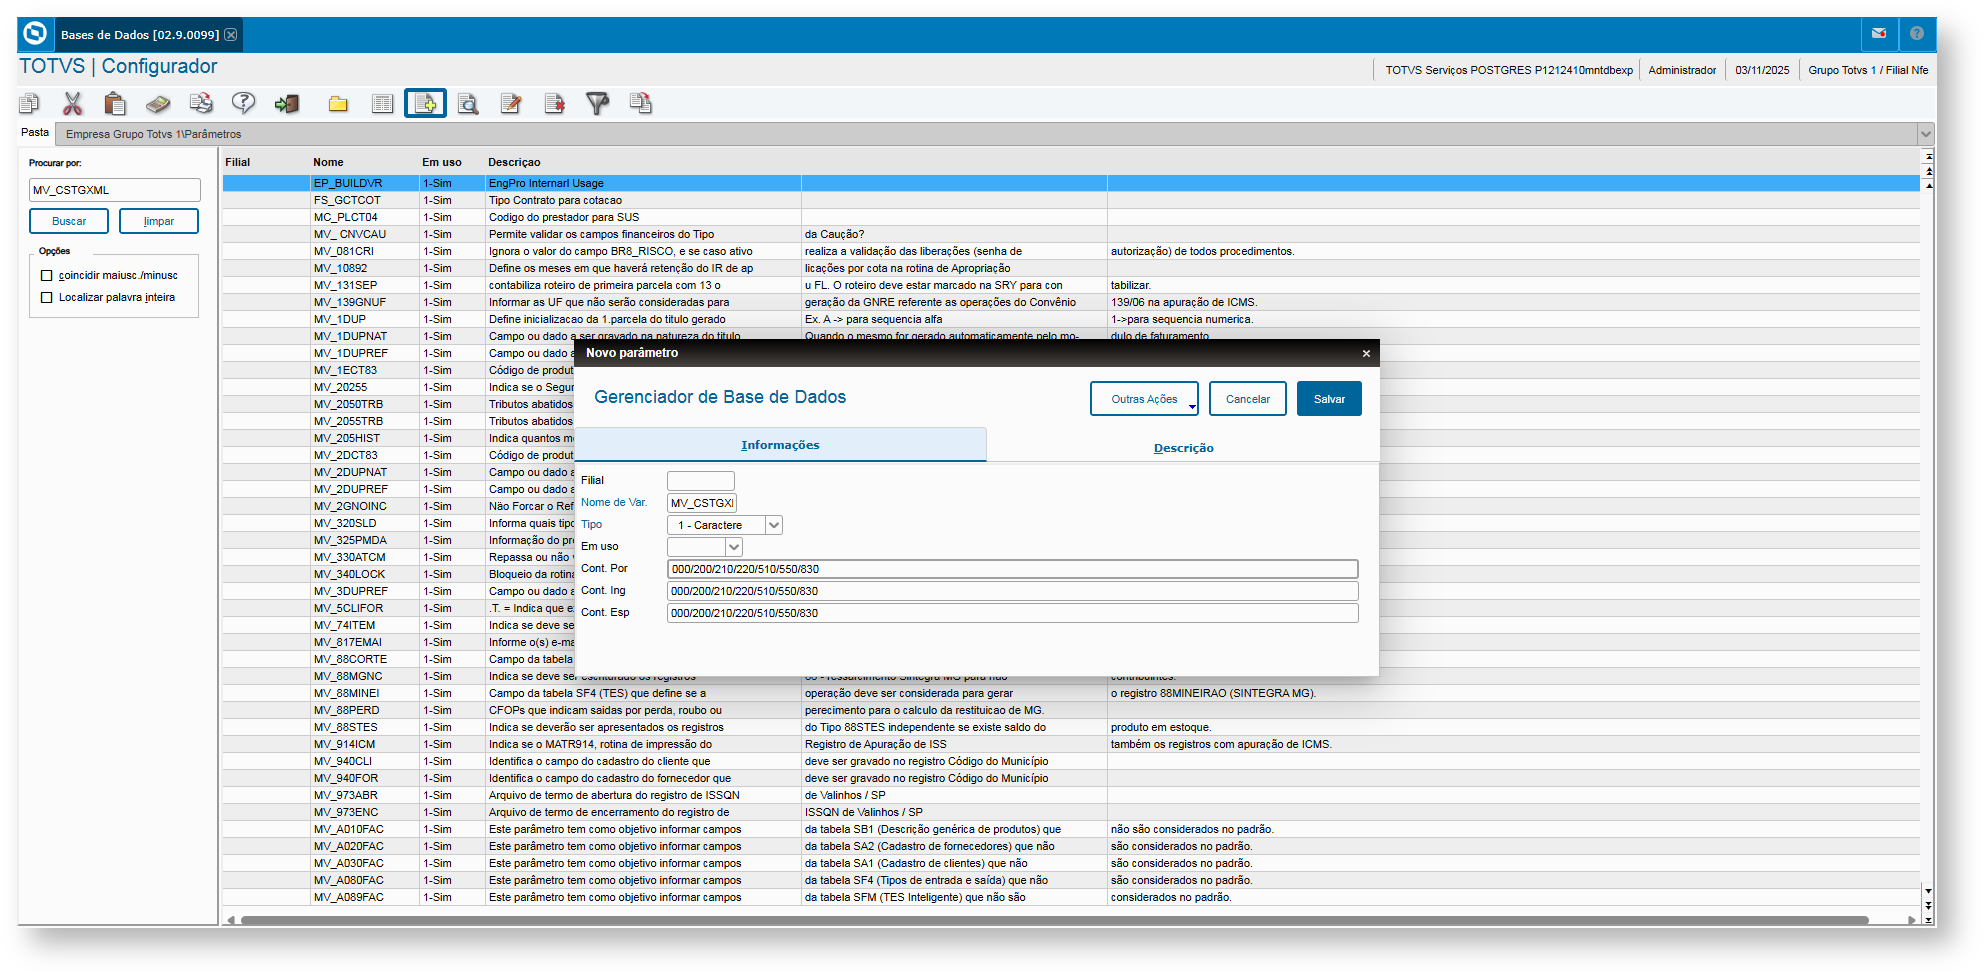Select the EP_BUILDVR row
Viewport: 1985px width, 976px height.
[x=1071, y=183]
